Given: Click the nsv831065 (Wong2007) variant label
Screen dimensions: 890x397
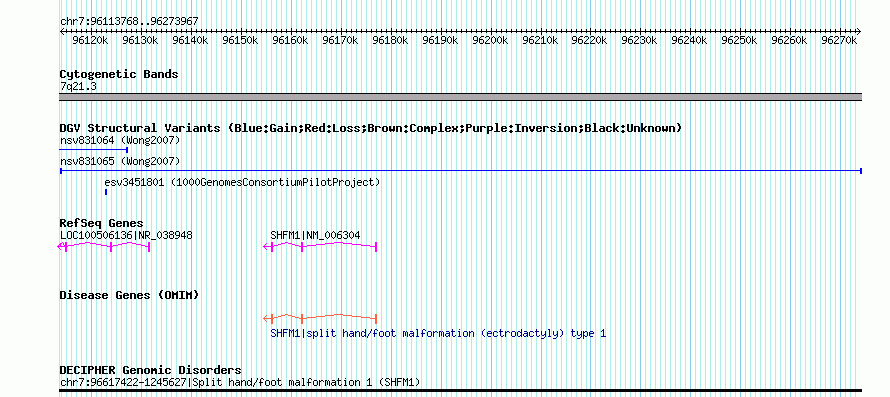Looking at the screenshot, I should (x=120, y=161).
